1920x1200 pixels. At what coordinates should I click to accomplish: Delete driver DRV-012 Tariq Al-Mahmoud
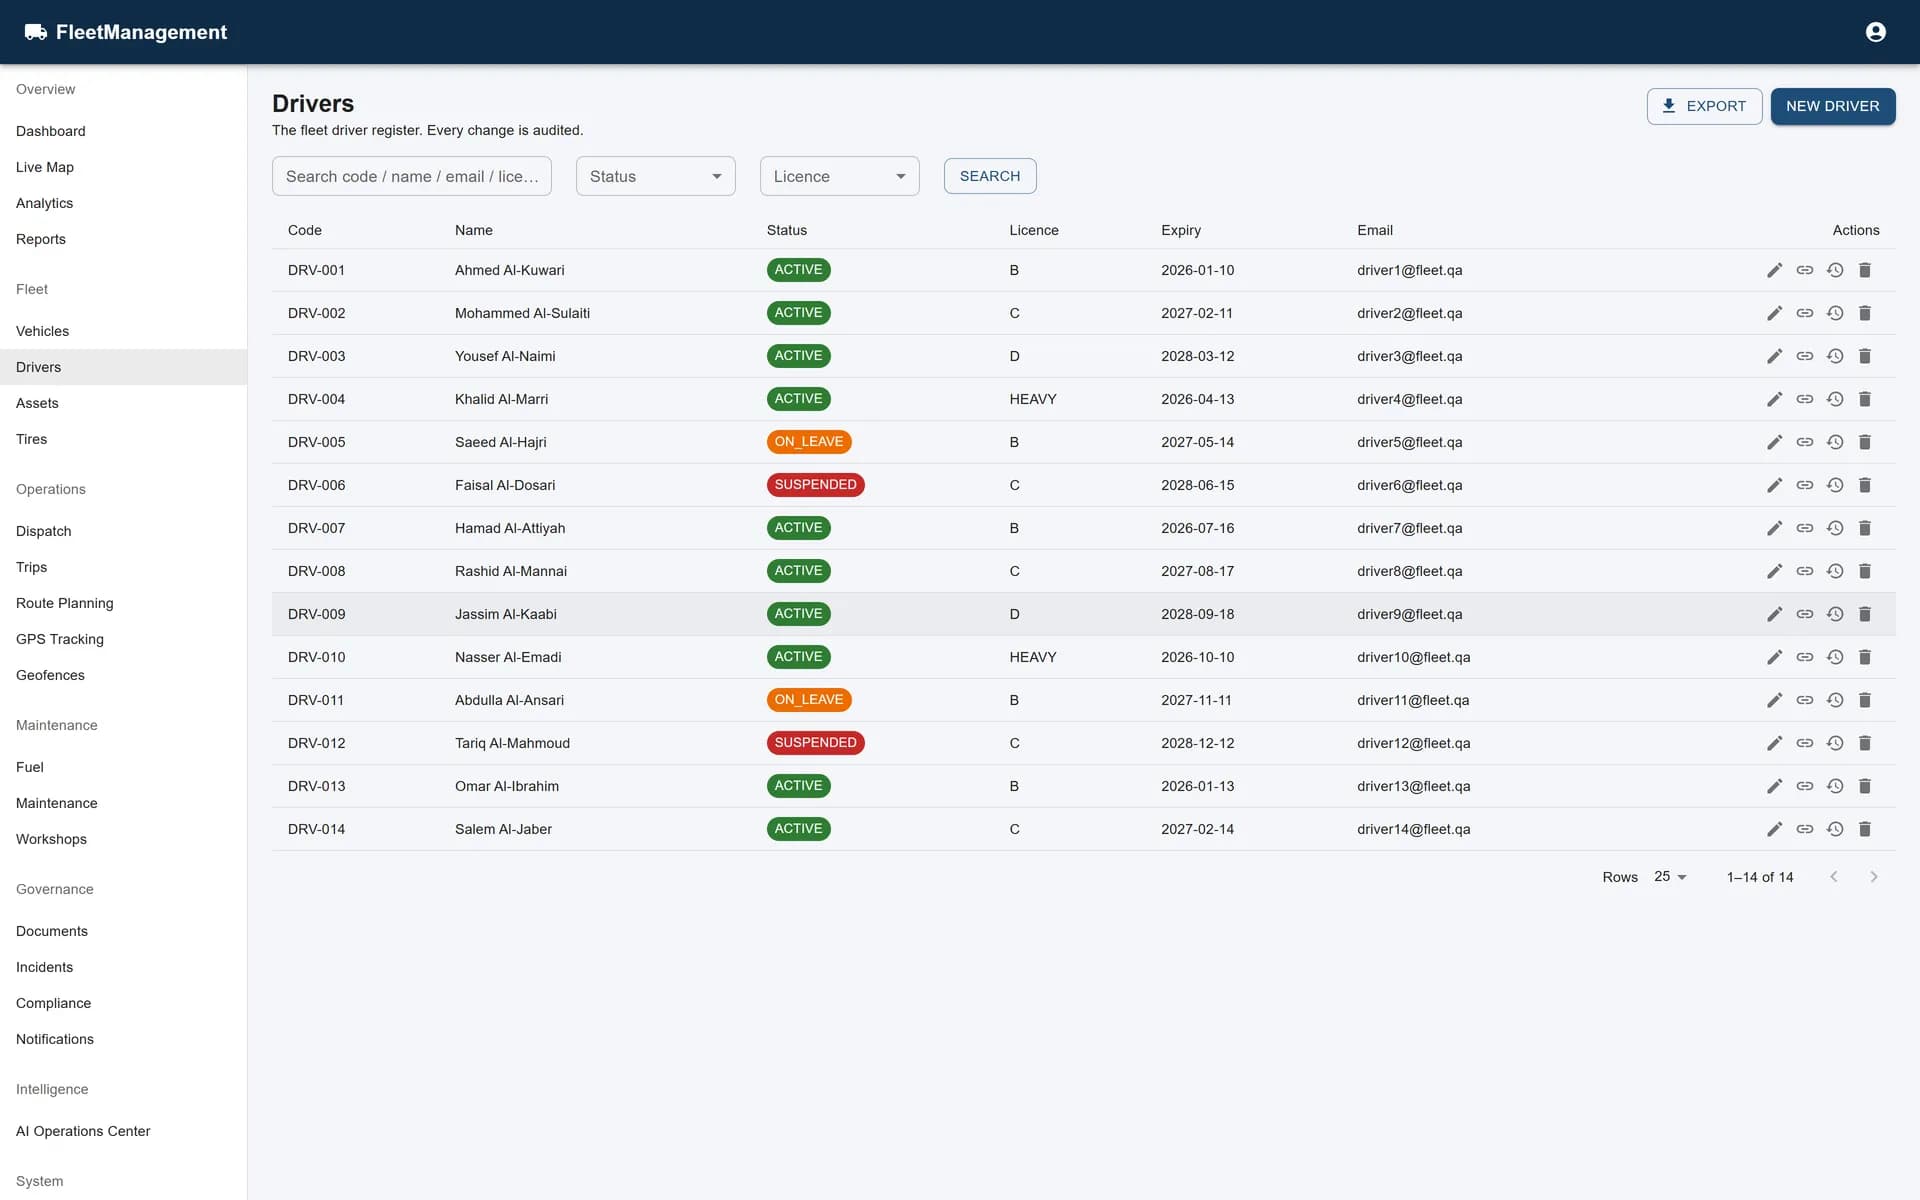1865,743
